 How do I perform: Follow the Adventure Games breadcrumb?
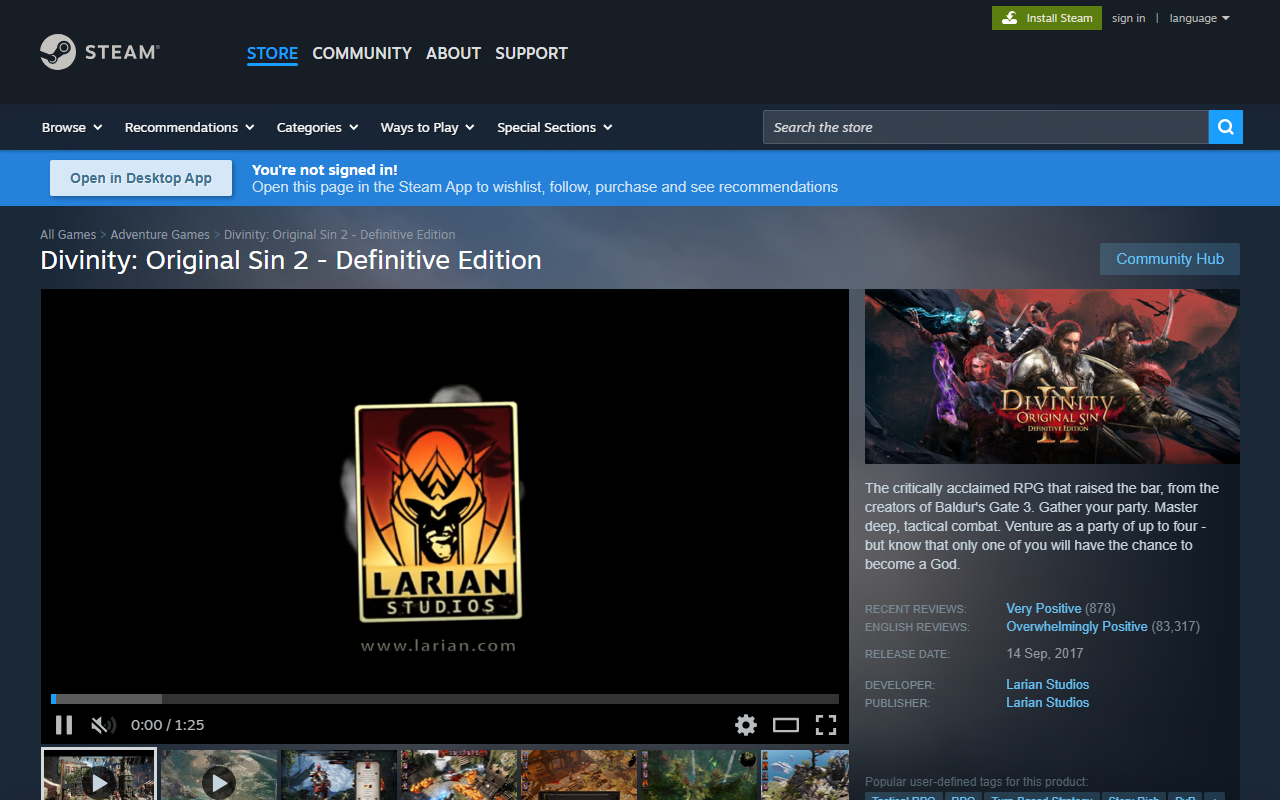pyautogui.click(x=160, y=235)
